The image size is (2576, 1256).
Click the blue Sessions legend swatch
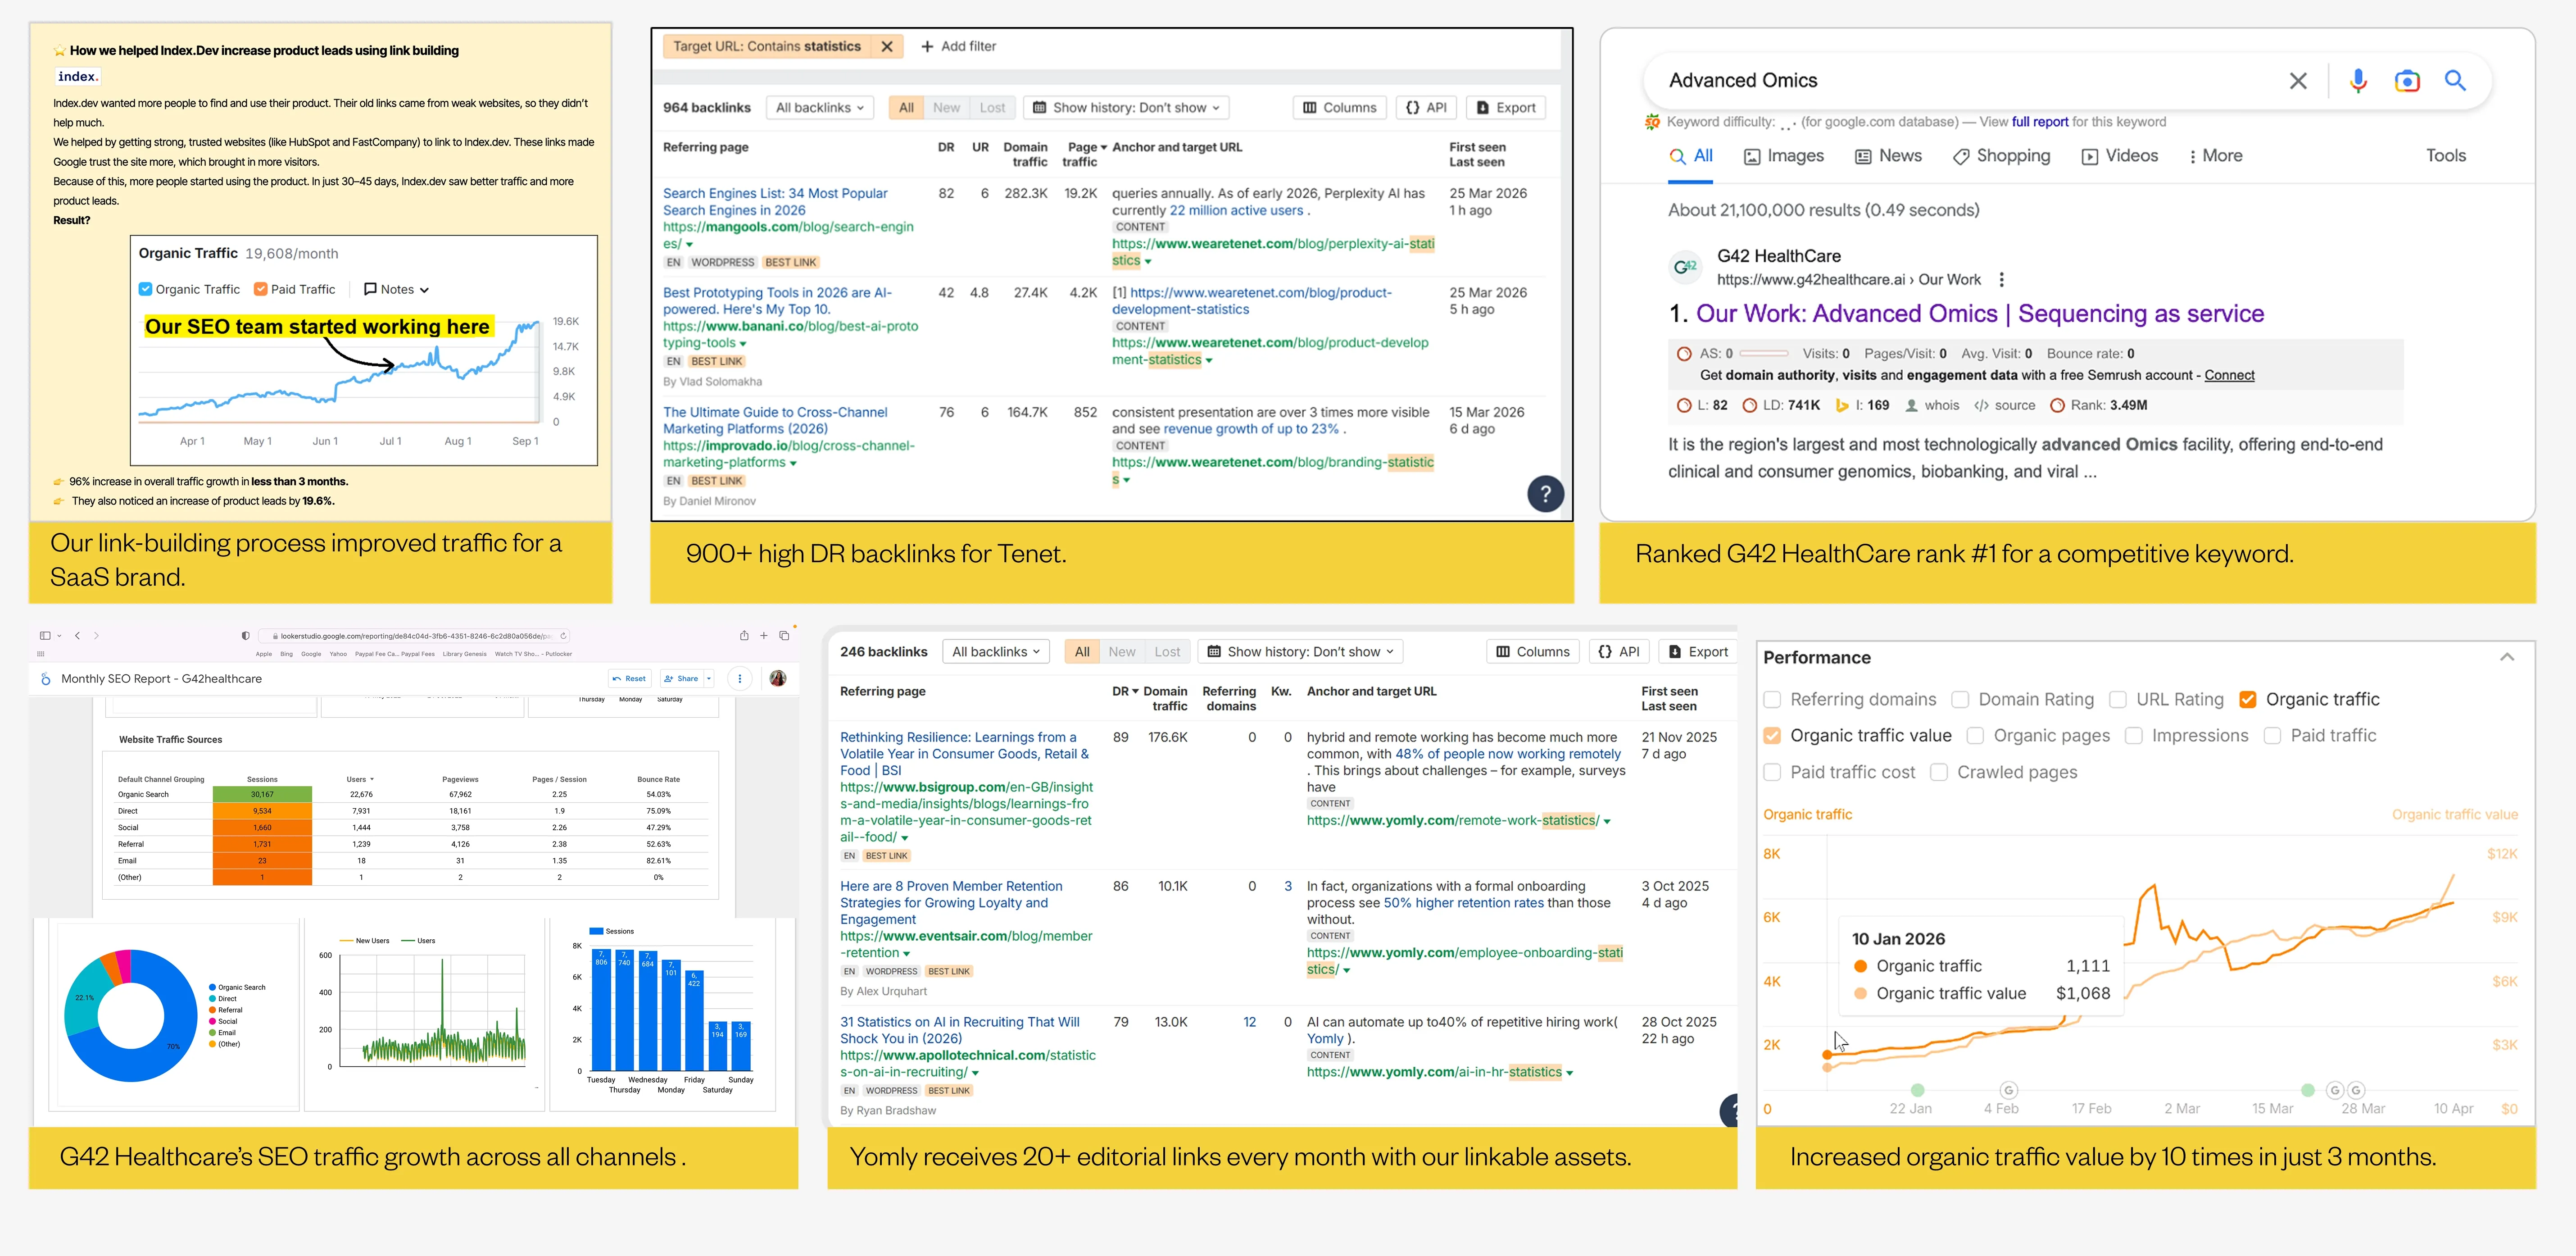596,931
